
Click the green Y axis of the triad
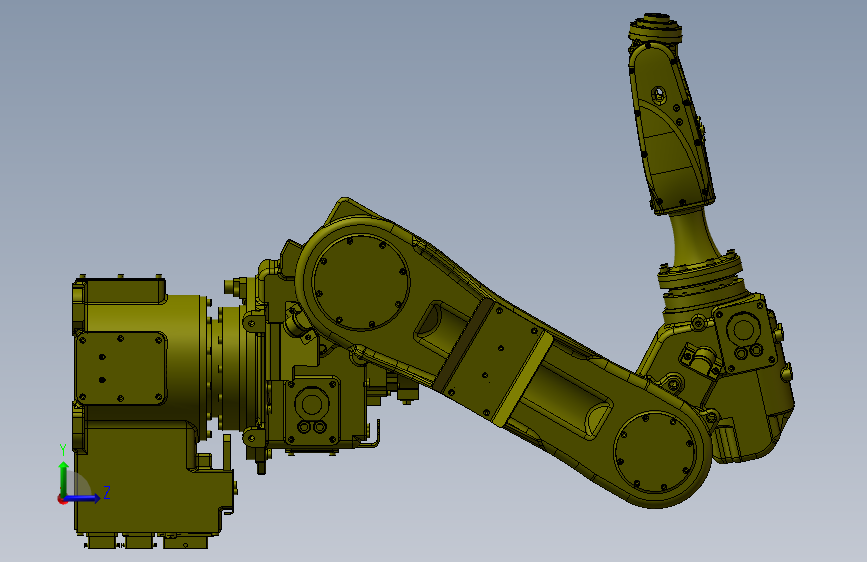pos(64,478)
